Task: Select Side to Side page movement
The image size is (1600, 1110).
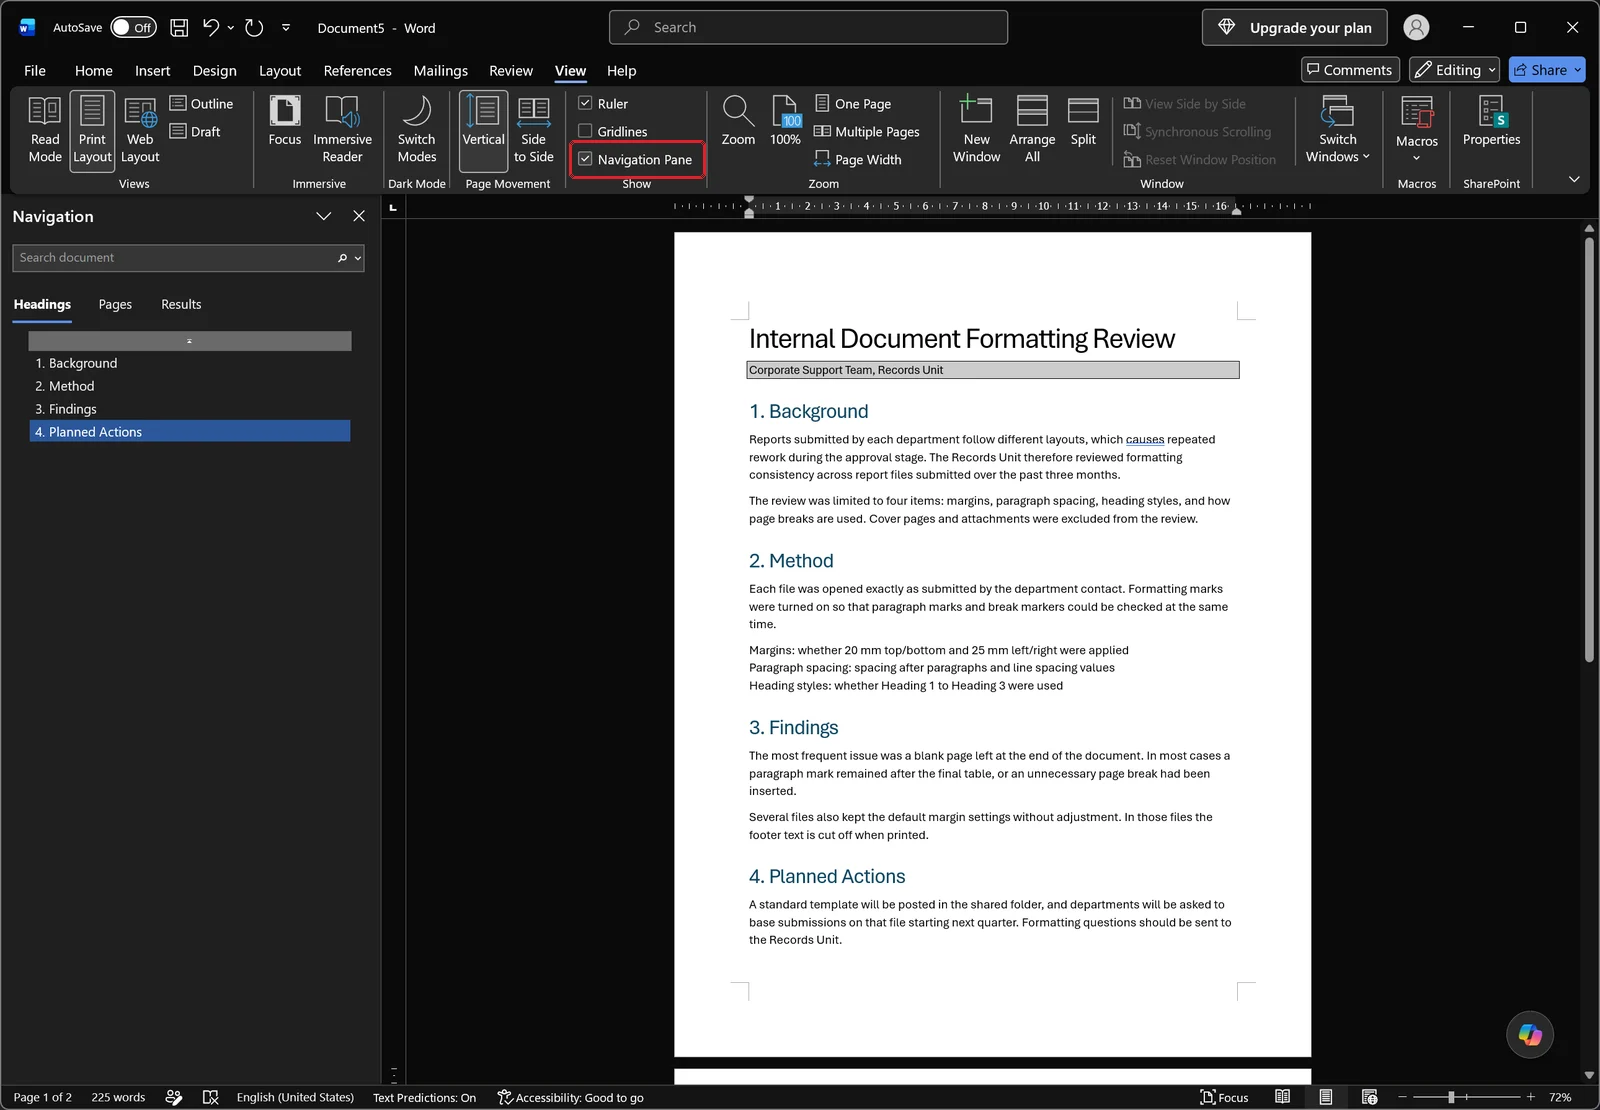Action: (533, 130)
